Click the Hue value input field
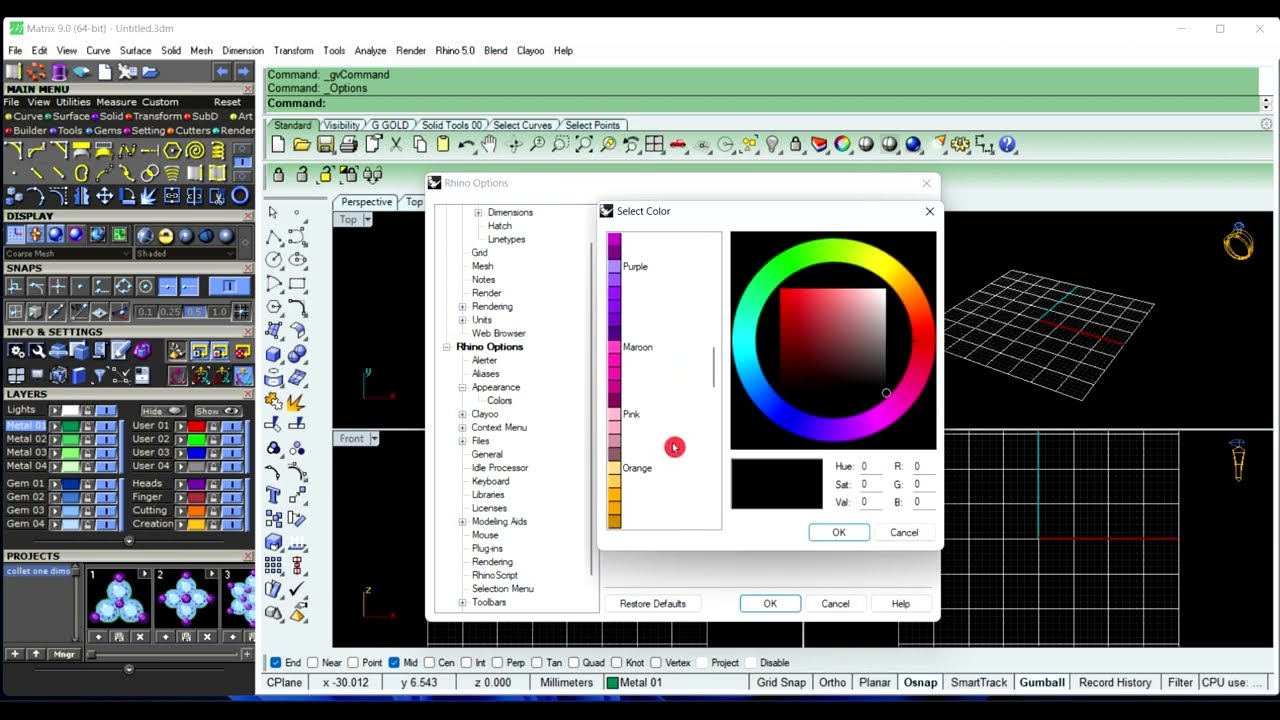Image resolution: width=1280 pixels, height=720 pixels. pos(871,466)
